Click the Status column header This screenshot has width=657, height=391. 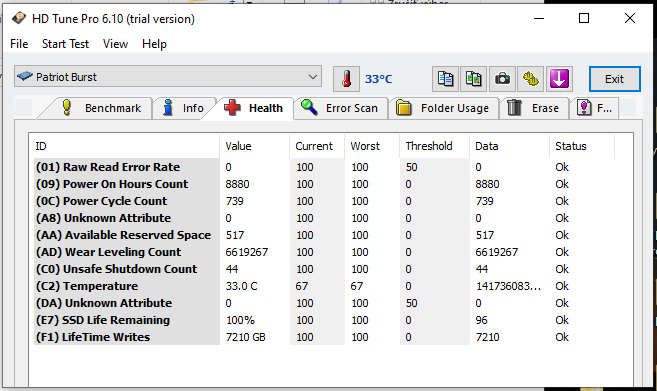point(582,146)
